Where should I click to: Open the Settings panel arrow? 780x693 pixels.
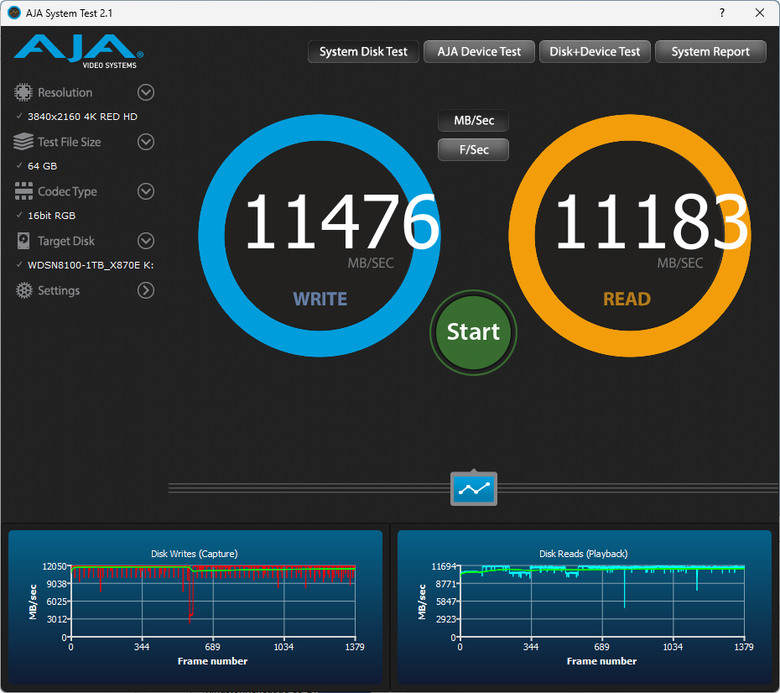click(x=146, y=290)
